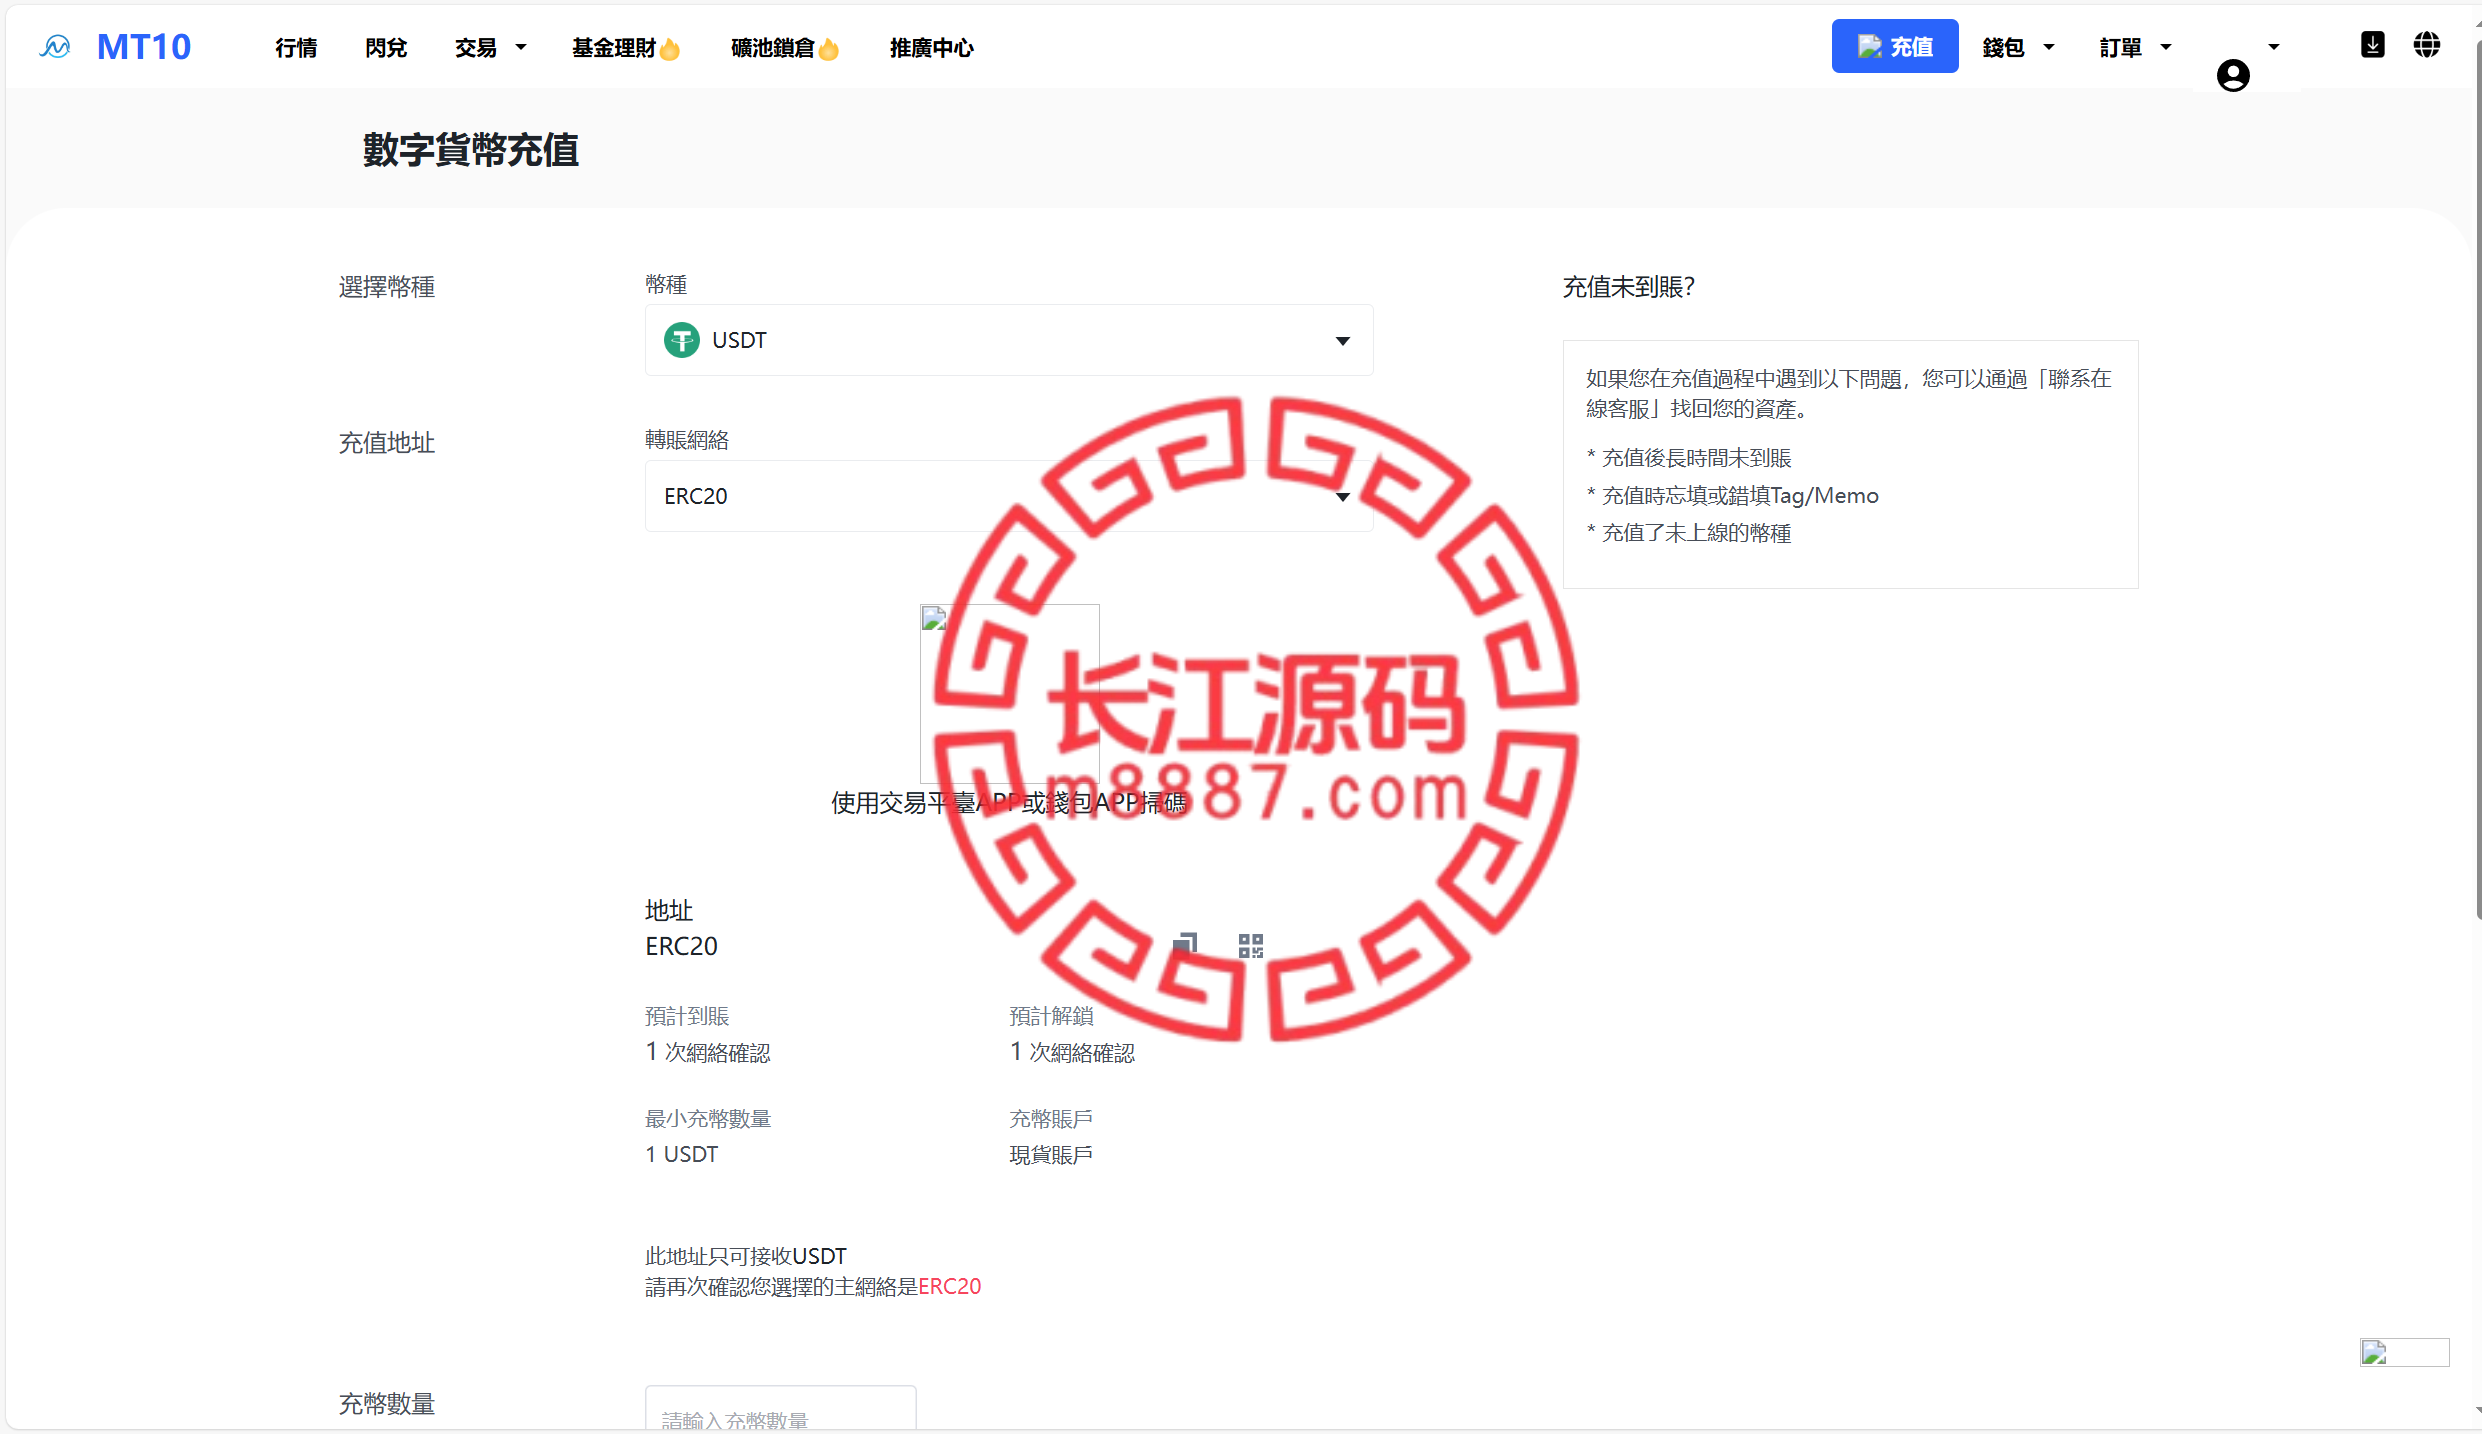This screenshot has height=1434, width=2482.
Task: Open the 行情 market menu item
Action: (296, 48)
